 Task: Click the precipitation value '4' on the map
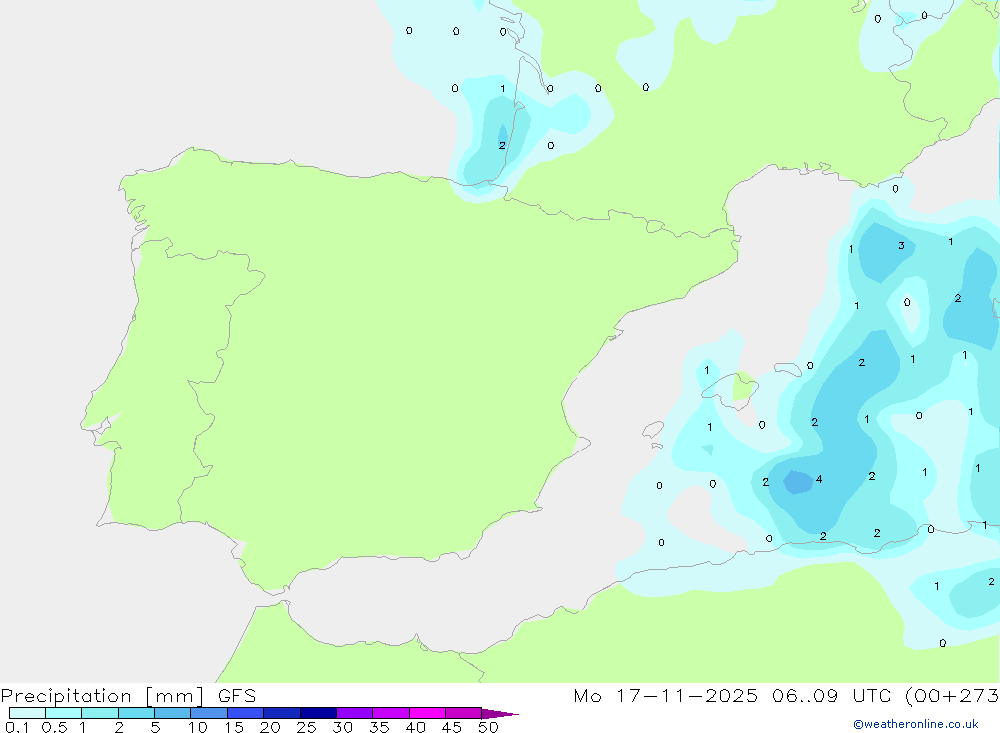tap(819, 479)
